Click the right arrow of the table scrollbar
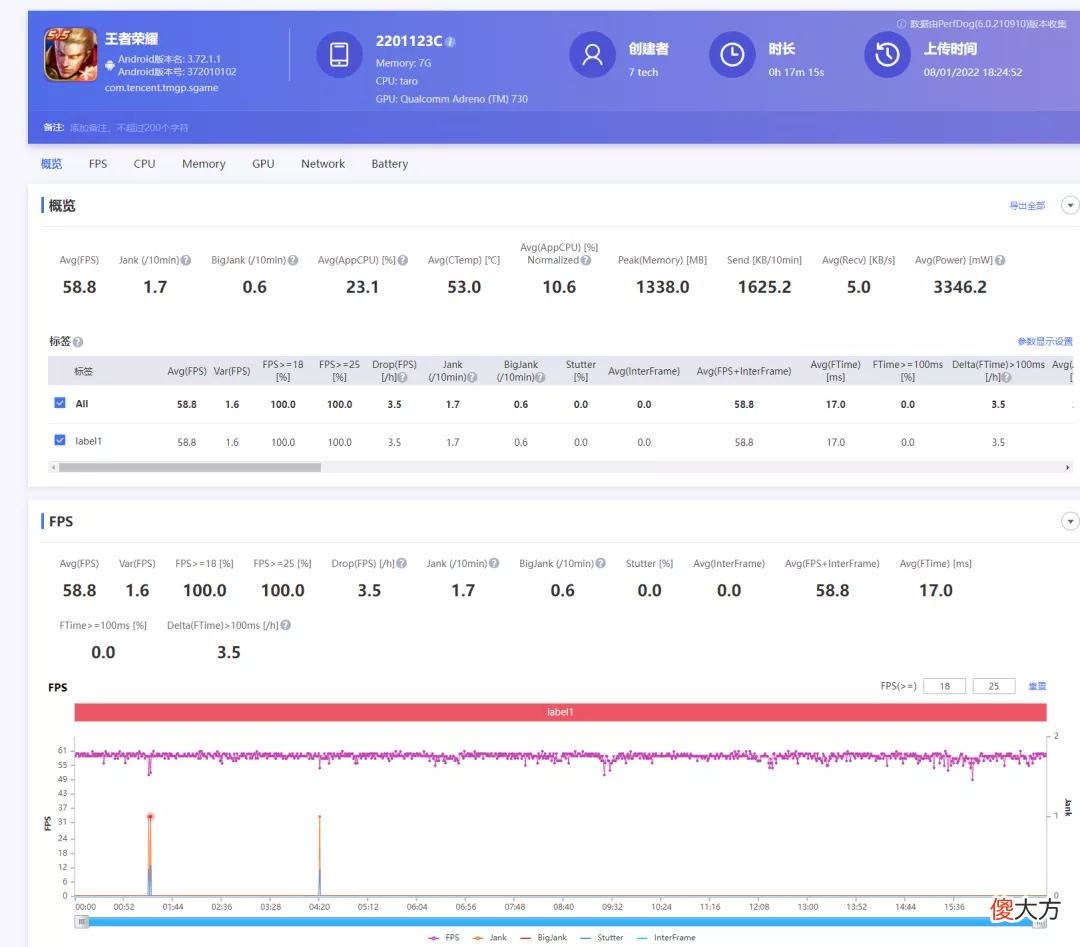 point(1068,468)
